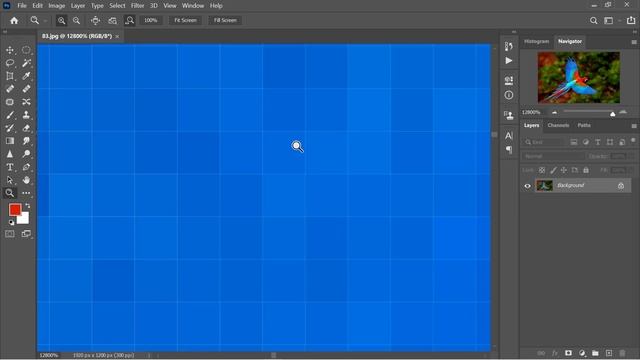Select the Healing Brush tool
640x360 pixels.
[26, 89]
